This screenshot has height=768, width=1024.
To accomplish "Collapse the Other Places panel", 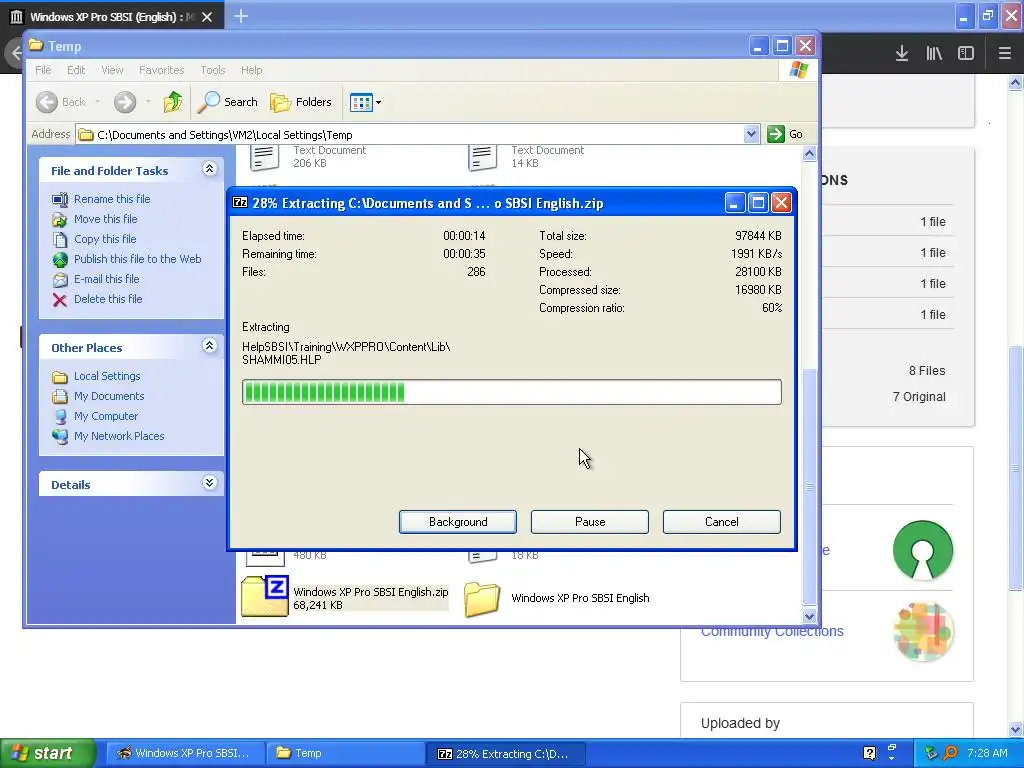I will point(209,346).
